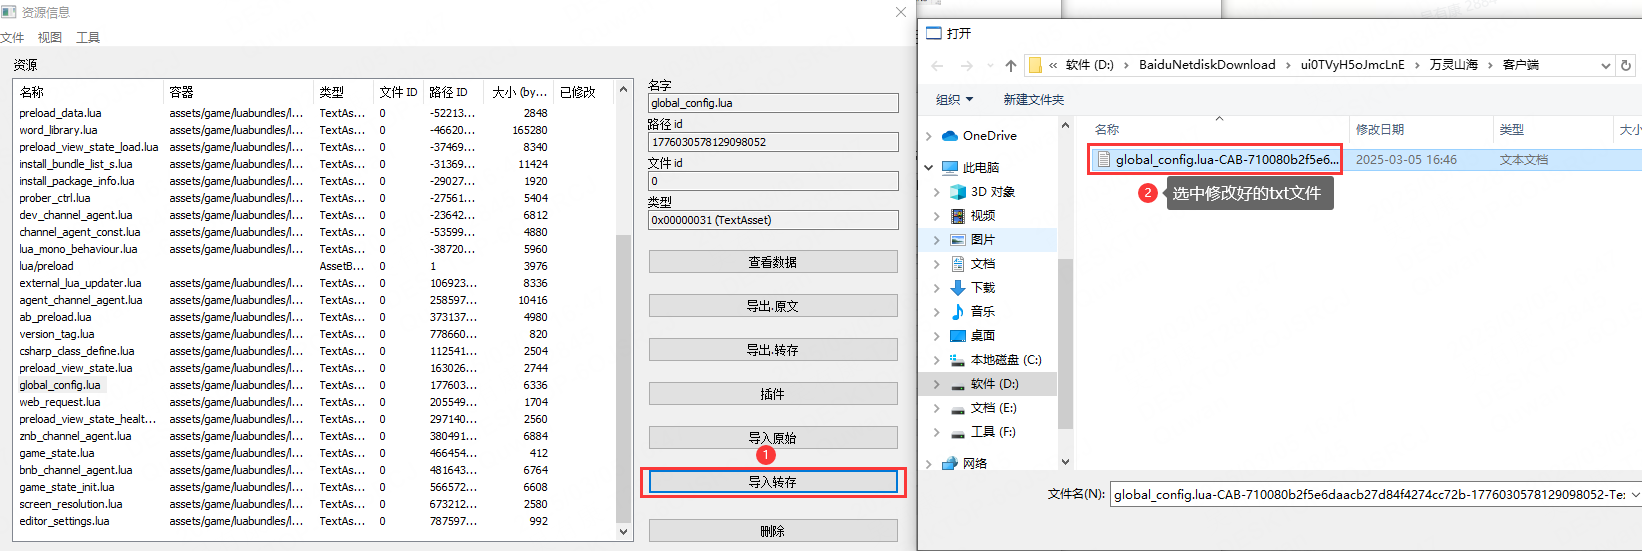Click the 音乐 note icon
The width and height of the screenshot is (1642, 551).
[958, 312]
